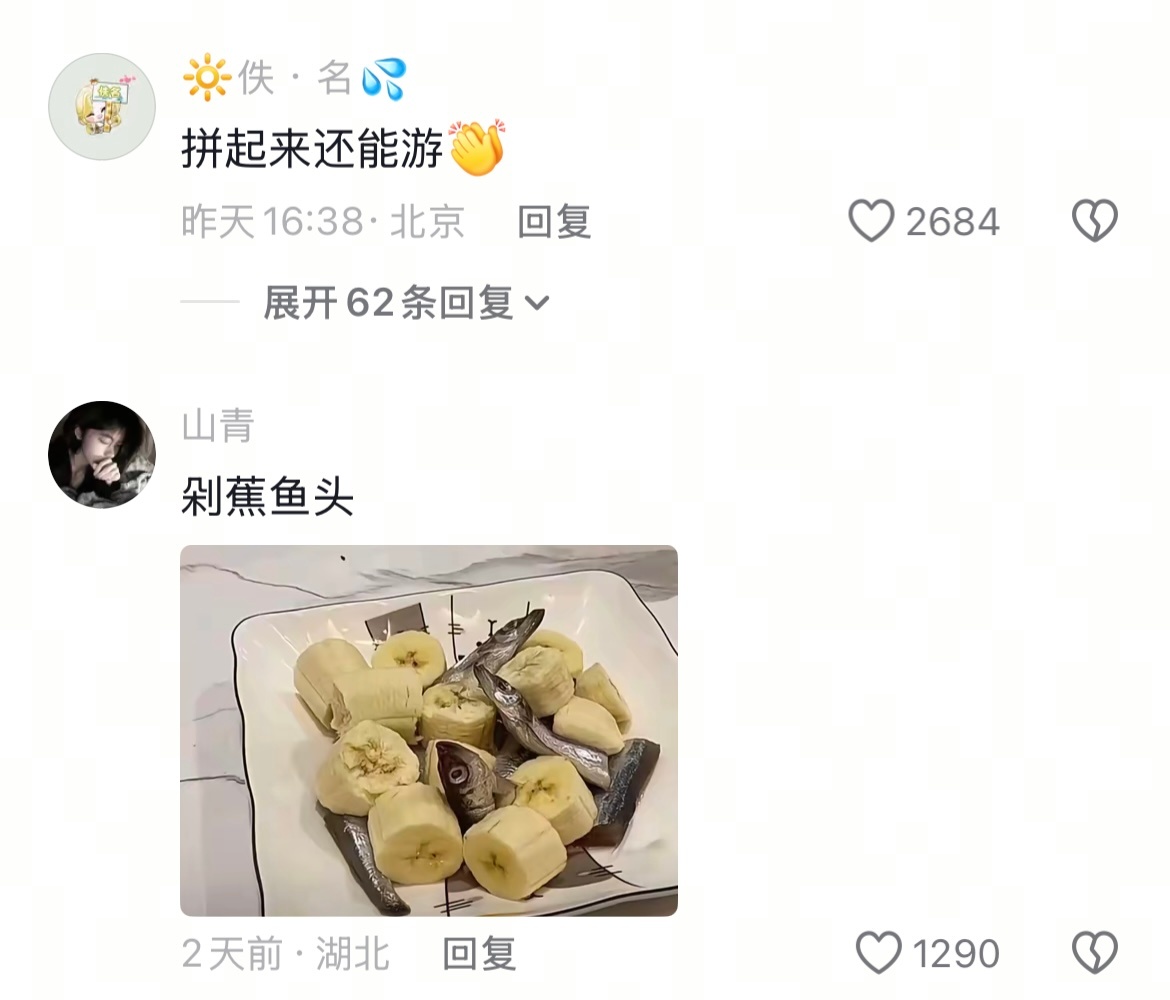Open the avatar of user 佚·名
This screenshot has height=1000, width=1170.
click(x=102, y=107)
